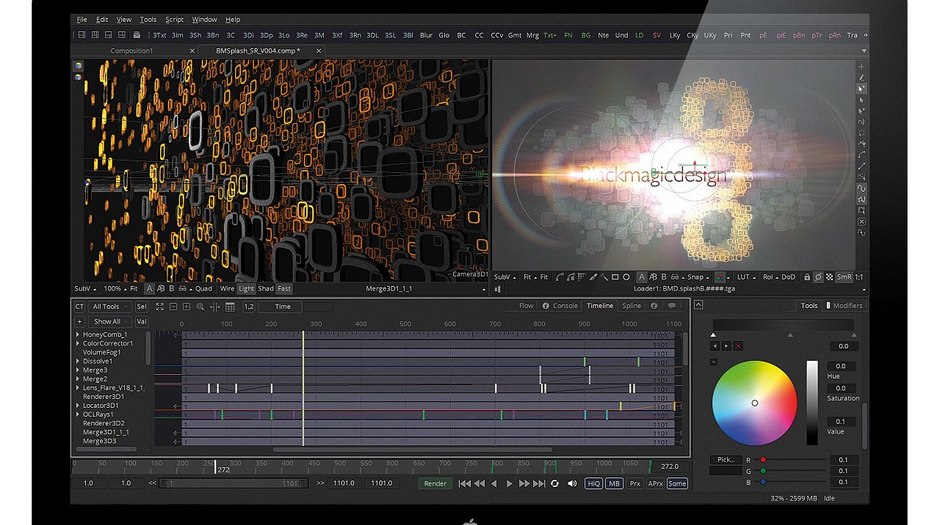This screenshot has width=940, height=525.
Task: Add the Glo glow tool
Action: [444, 35]
